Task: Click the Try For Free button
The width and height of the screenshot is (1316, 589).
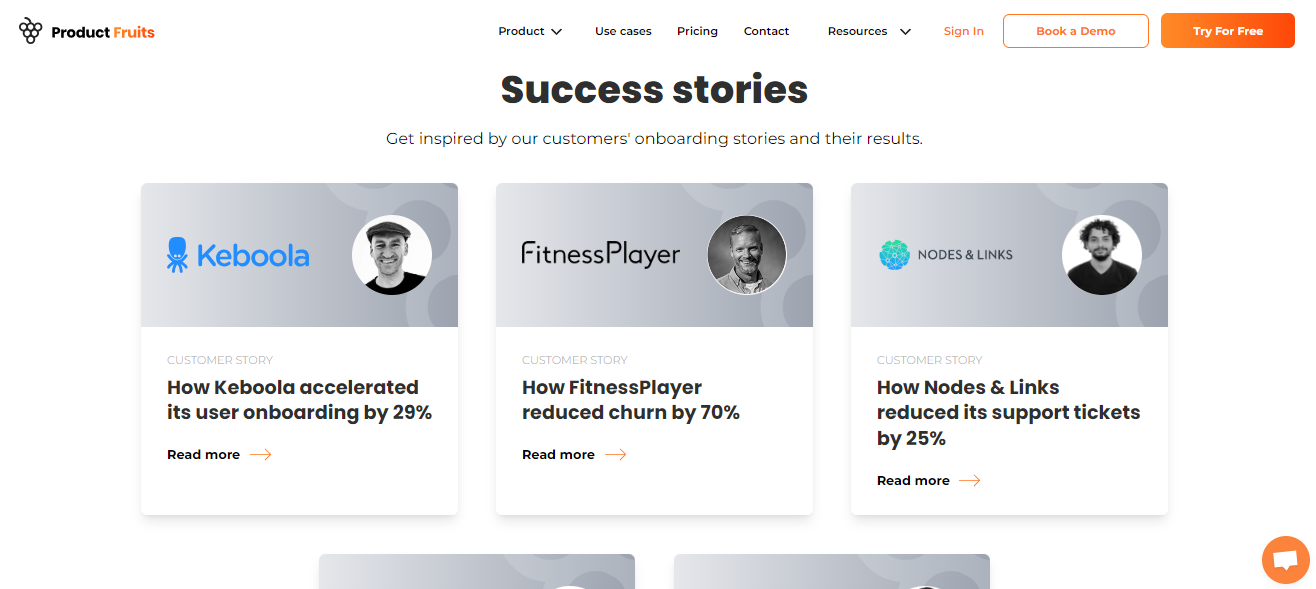Action: click(x=1227, y=31)
